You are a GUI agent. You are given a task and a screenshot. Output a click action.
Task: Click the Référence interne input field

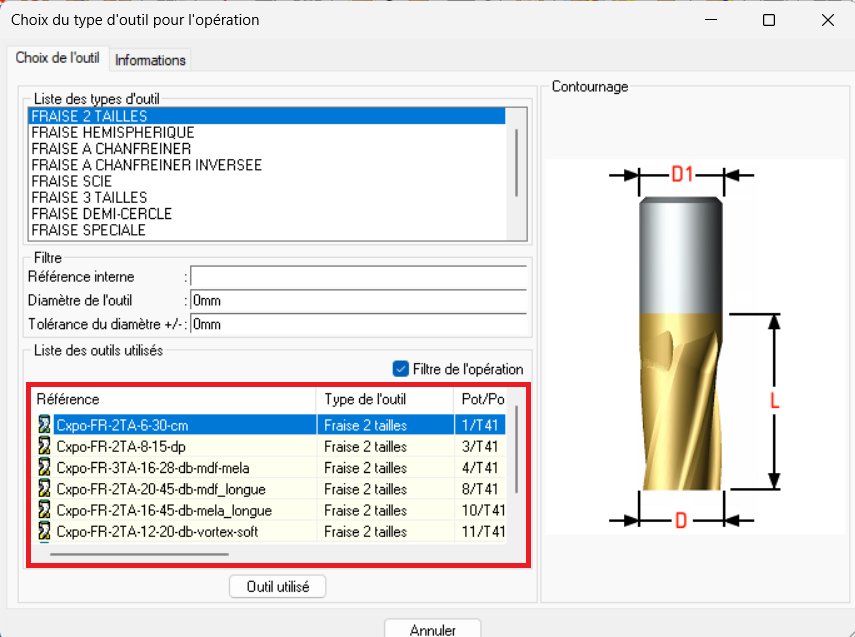pyautogui.click(x=358, y=277)
